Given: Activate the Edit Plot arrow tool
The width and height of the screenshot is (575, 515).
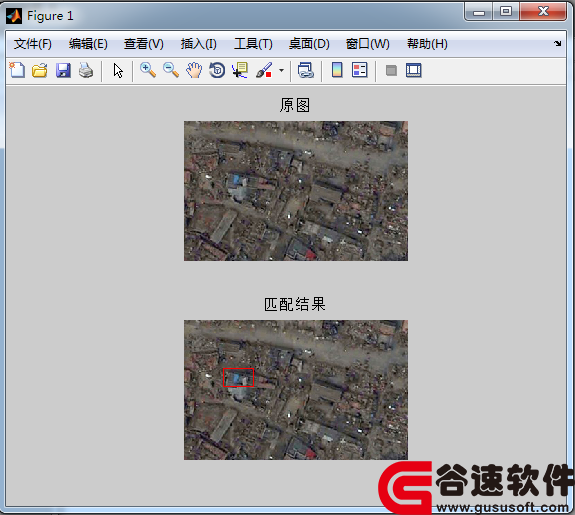Looking at the screenshot, I should pos(118,70).
